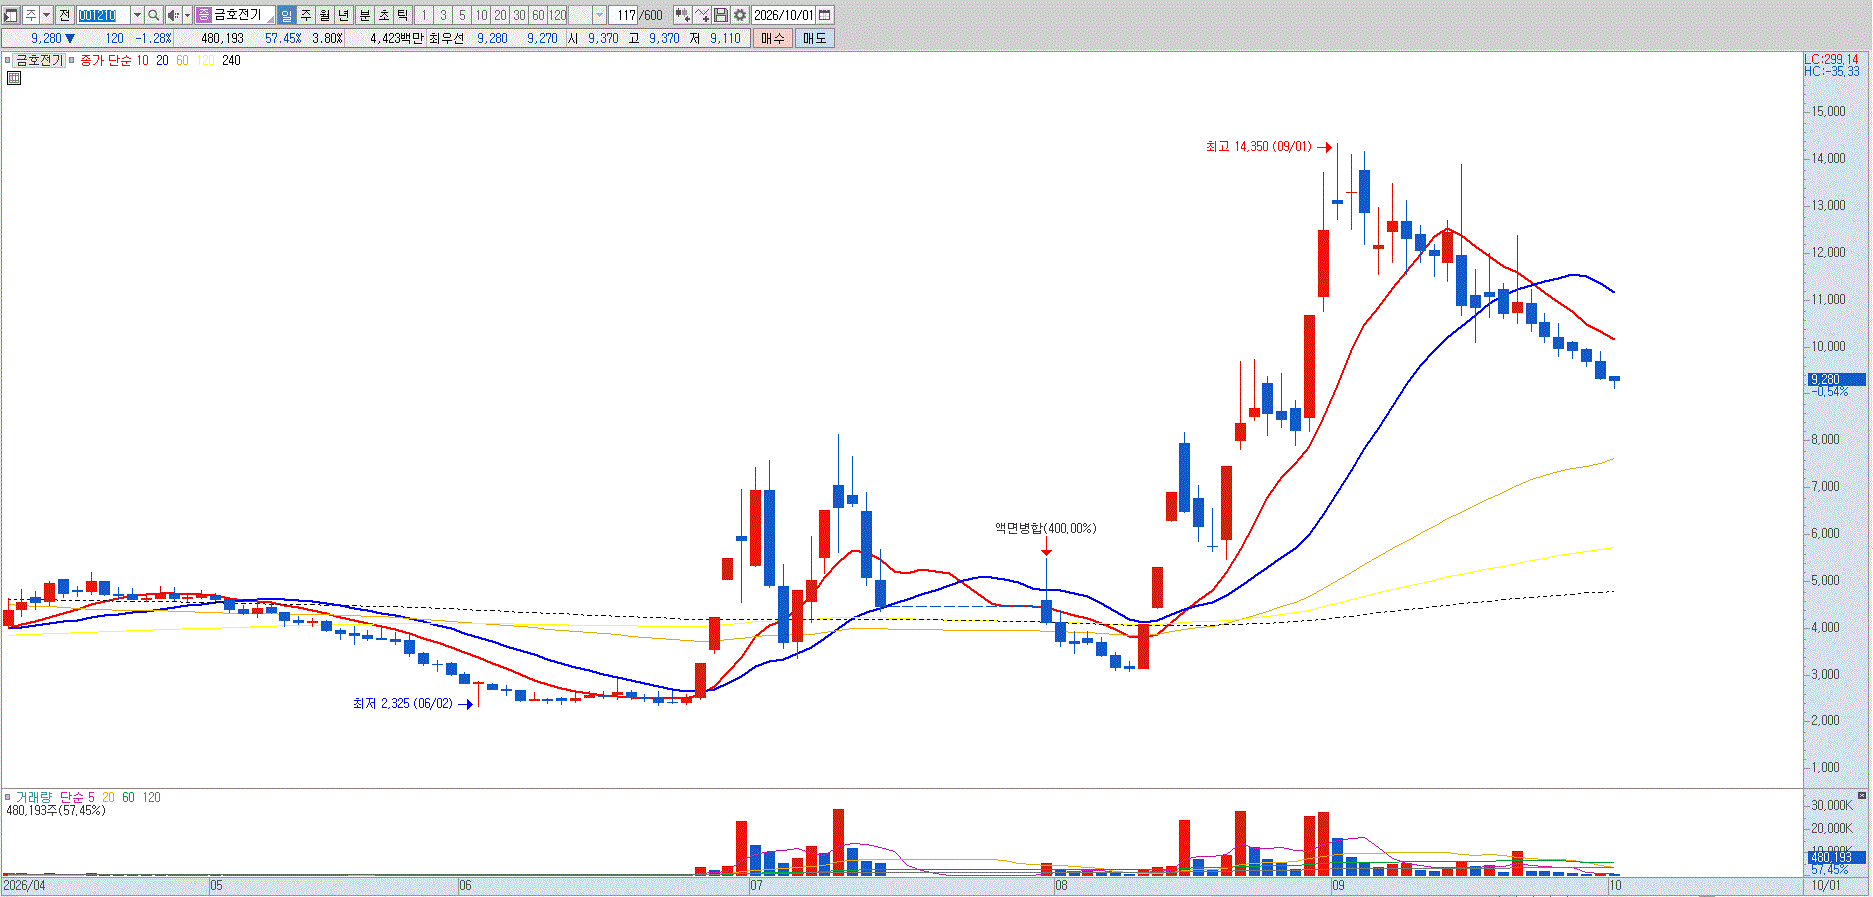Image resolution: width=1873 pixels, height=897 pixels.
Task: Click the speaker sound icon
Action: coord(173,15)
